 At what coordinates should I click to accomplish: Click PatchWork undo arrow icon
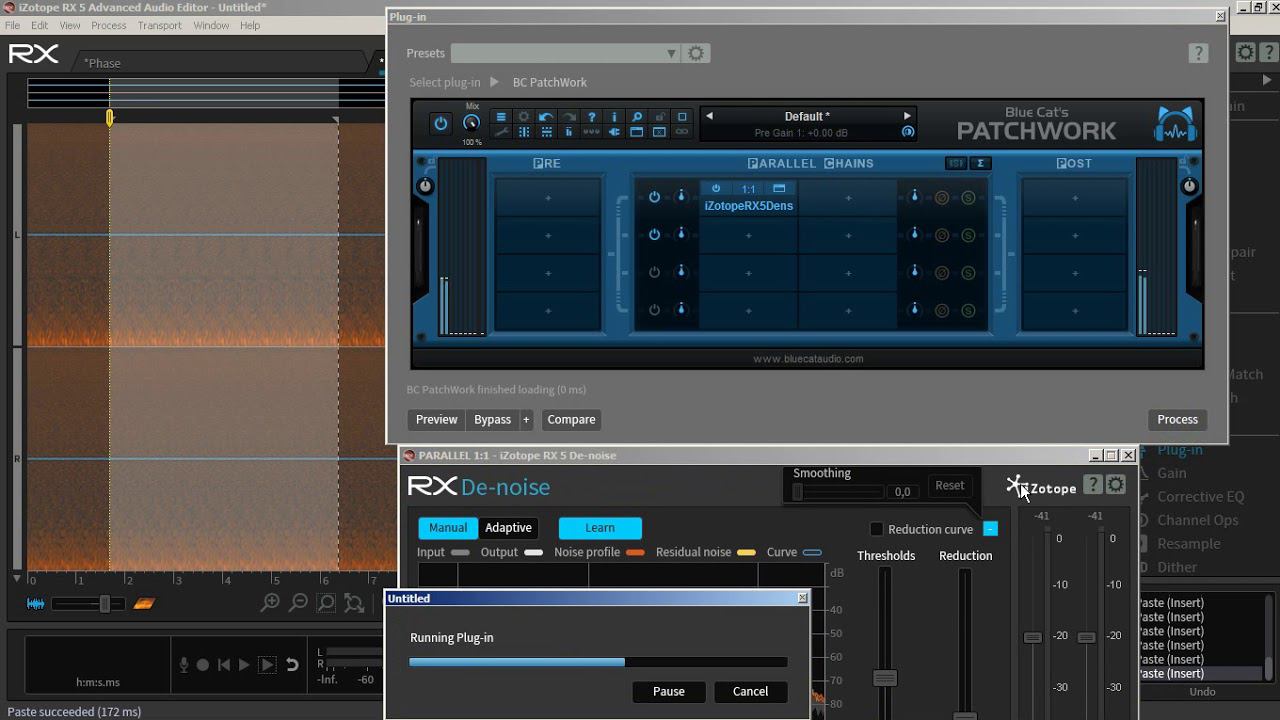point(546,117)
